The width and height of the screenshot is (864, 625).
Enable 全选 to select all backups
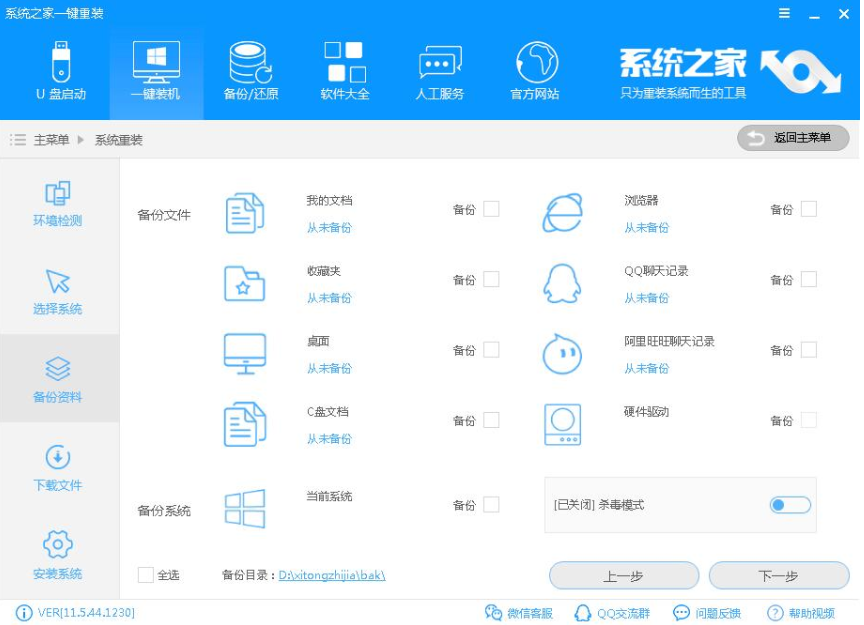click(x=144, y=575)
